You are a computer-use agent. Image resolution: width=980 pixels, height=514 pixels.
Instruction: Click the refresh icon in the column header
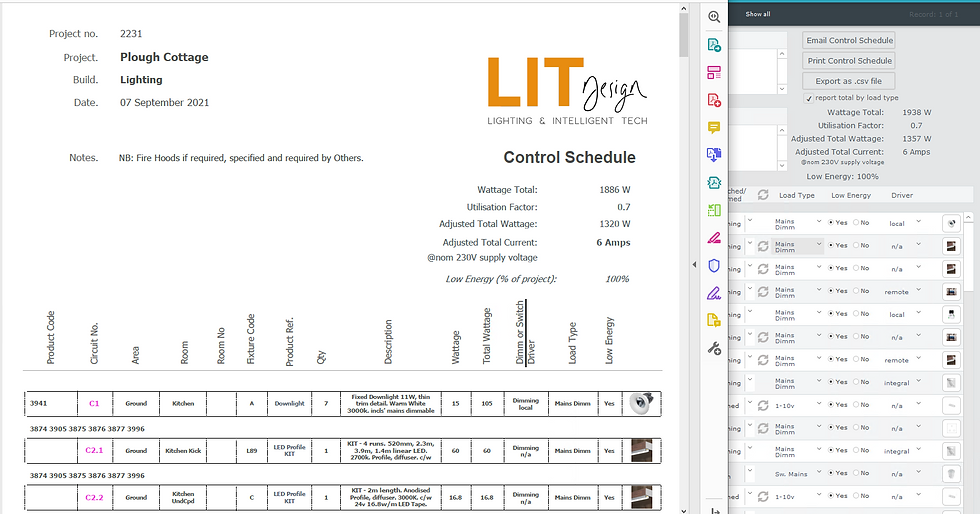click(763, 195)
